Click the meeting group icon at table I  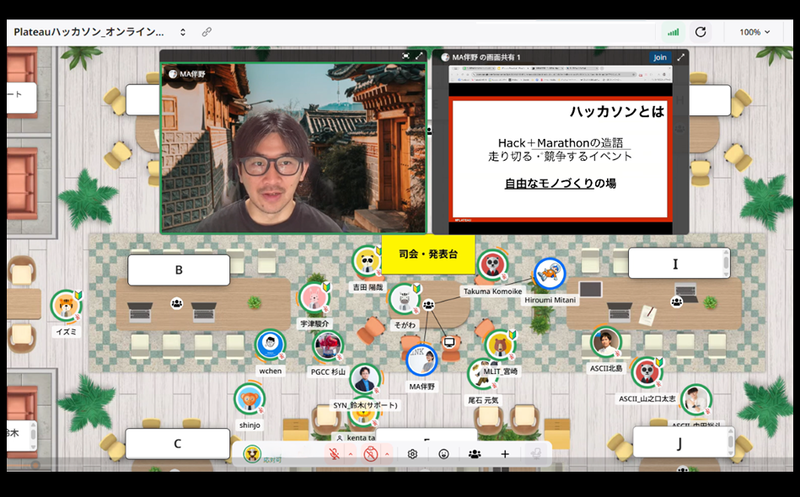pyautogui.click(x=677, y=302)
